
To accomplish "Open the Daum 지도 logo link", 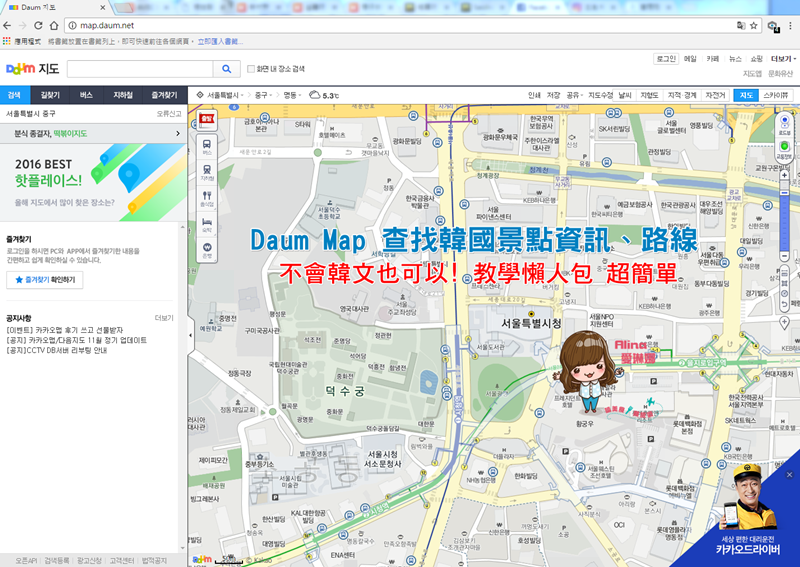I will click(33, 68).
